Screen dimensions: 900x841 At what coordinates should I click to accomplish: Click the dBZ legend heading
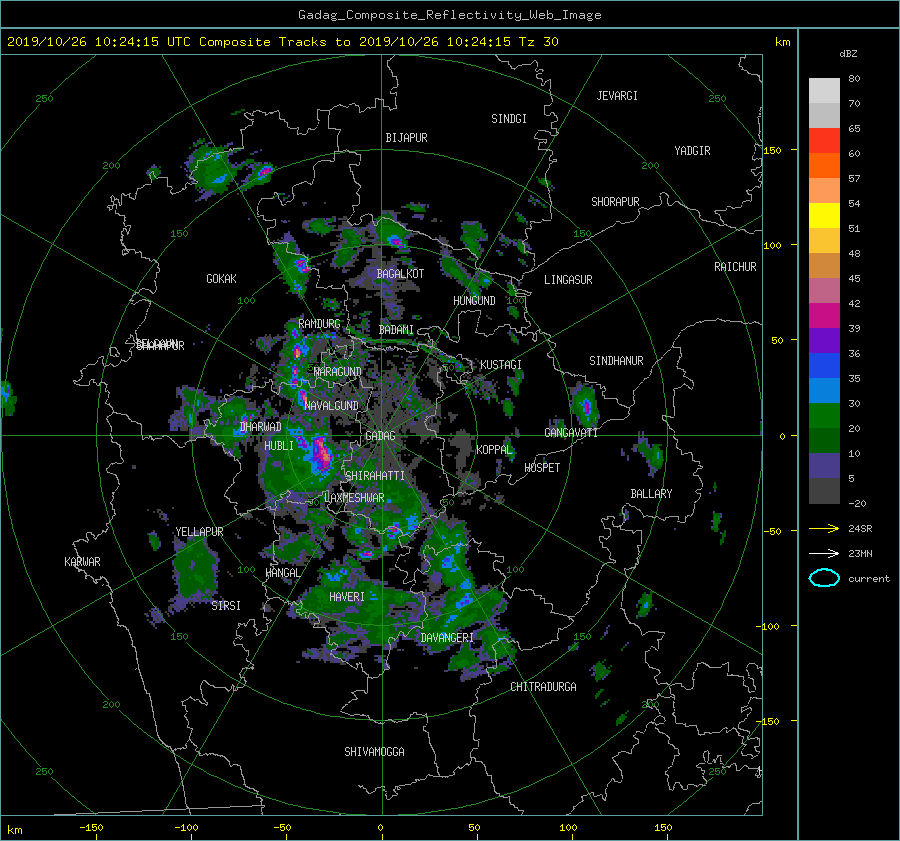tap(848, 53)
